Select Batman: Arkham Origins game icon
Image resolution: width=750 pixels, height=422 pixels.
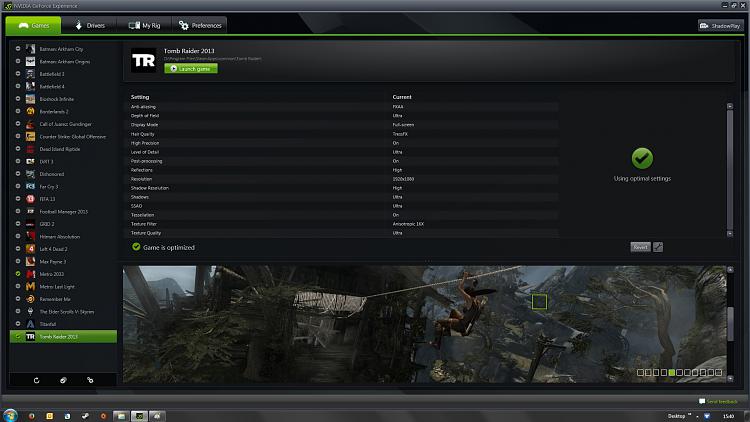click(x=30, y=61)
